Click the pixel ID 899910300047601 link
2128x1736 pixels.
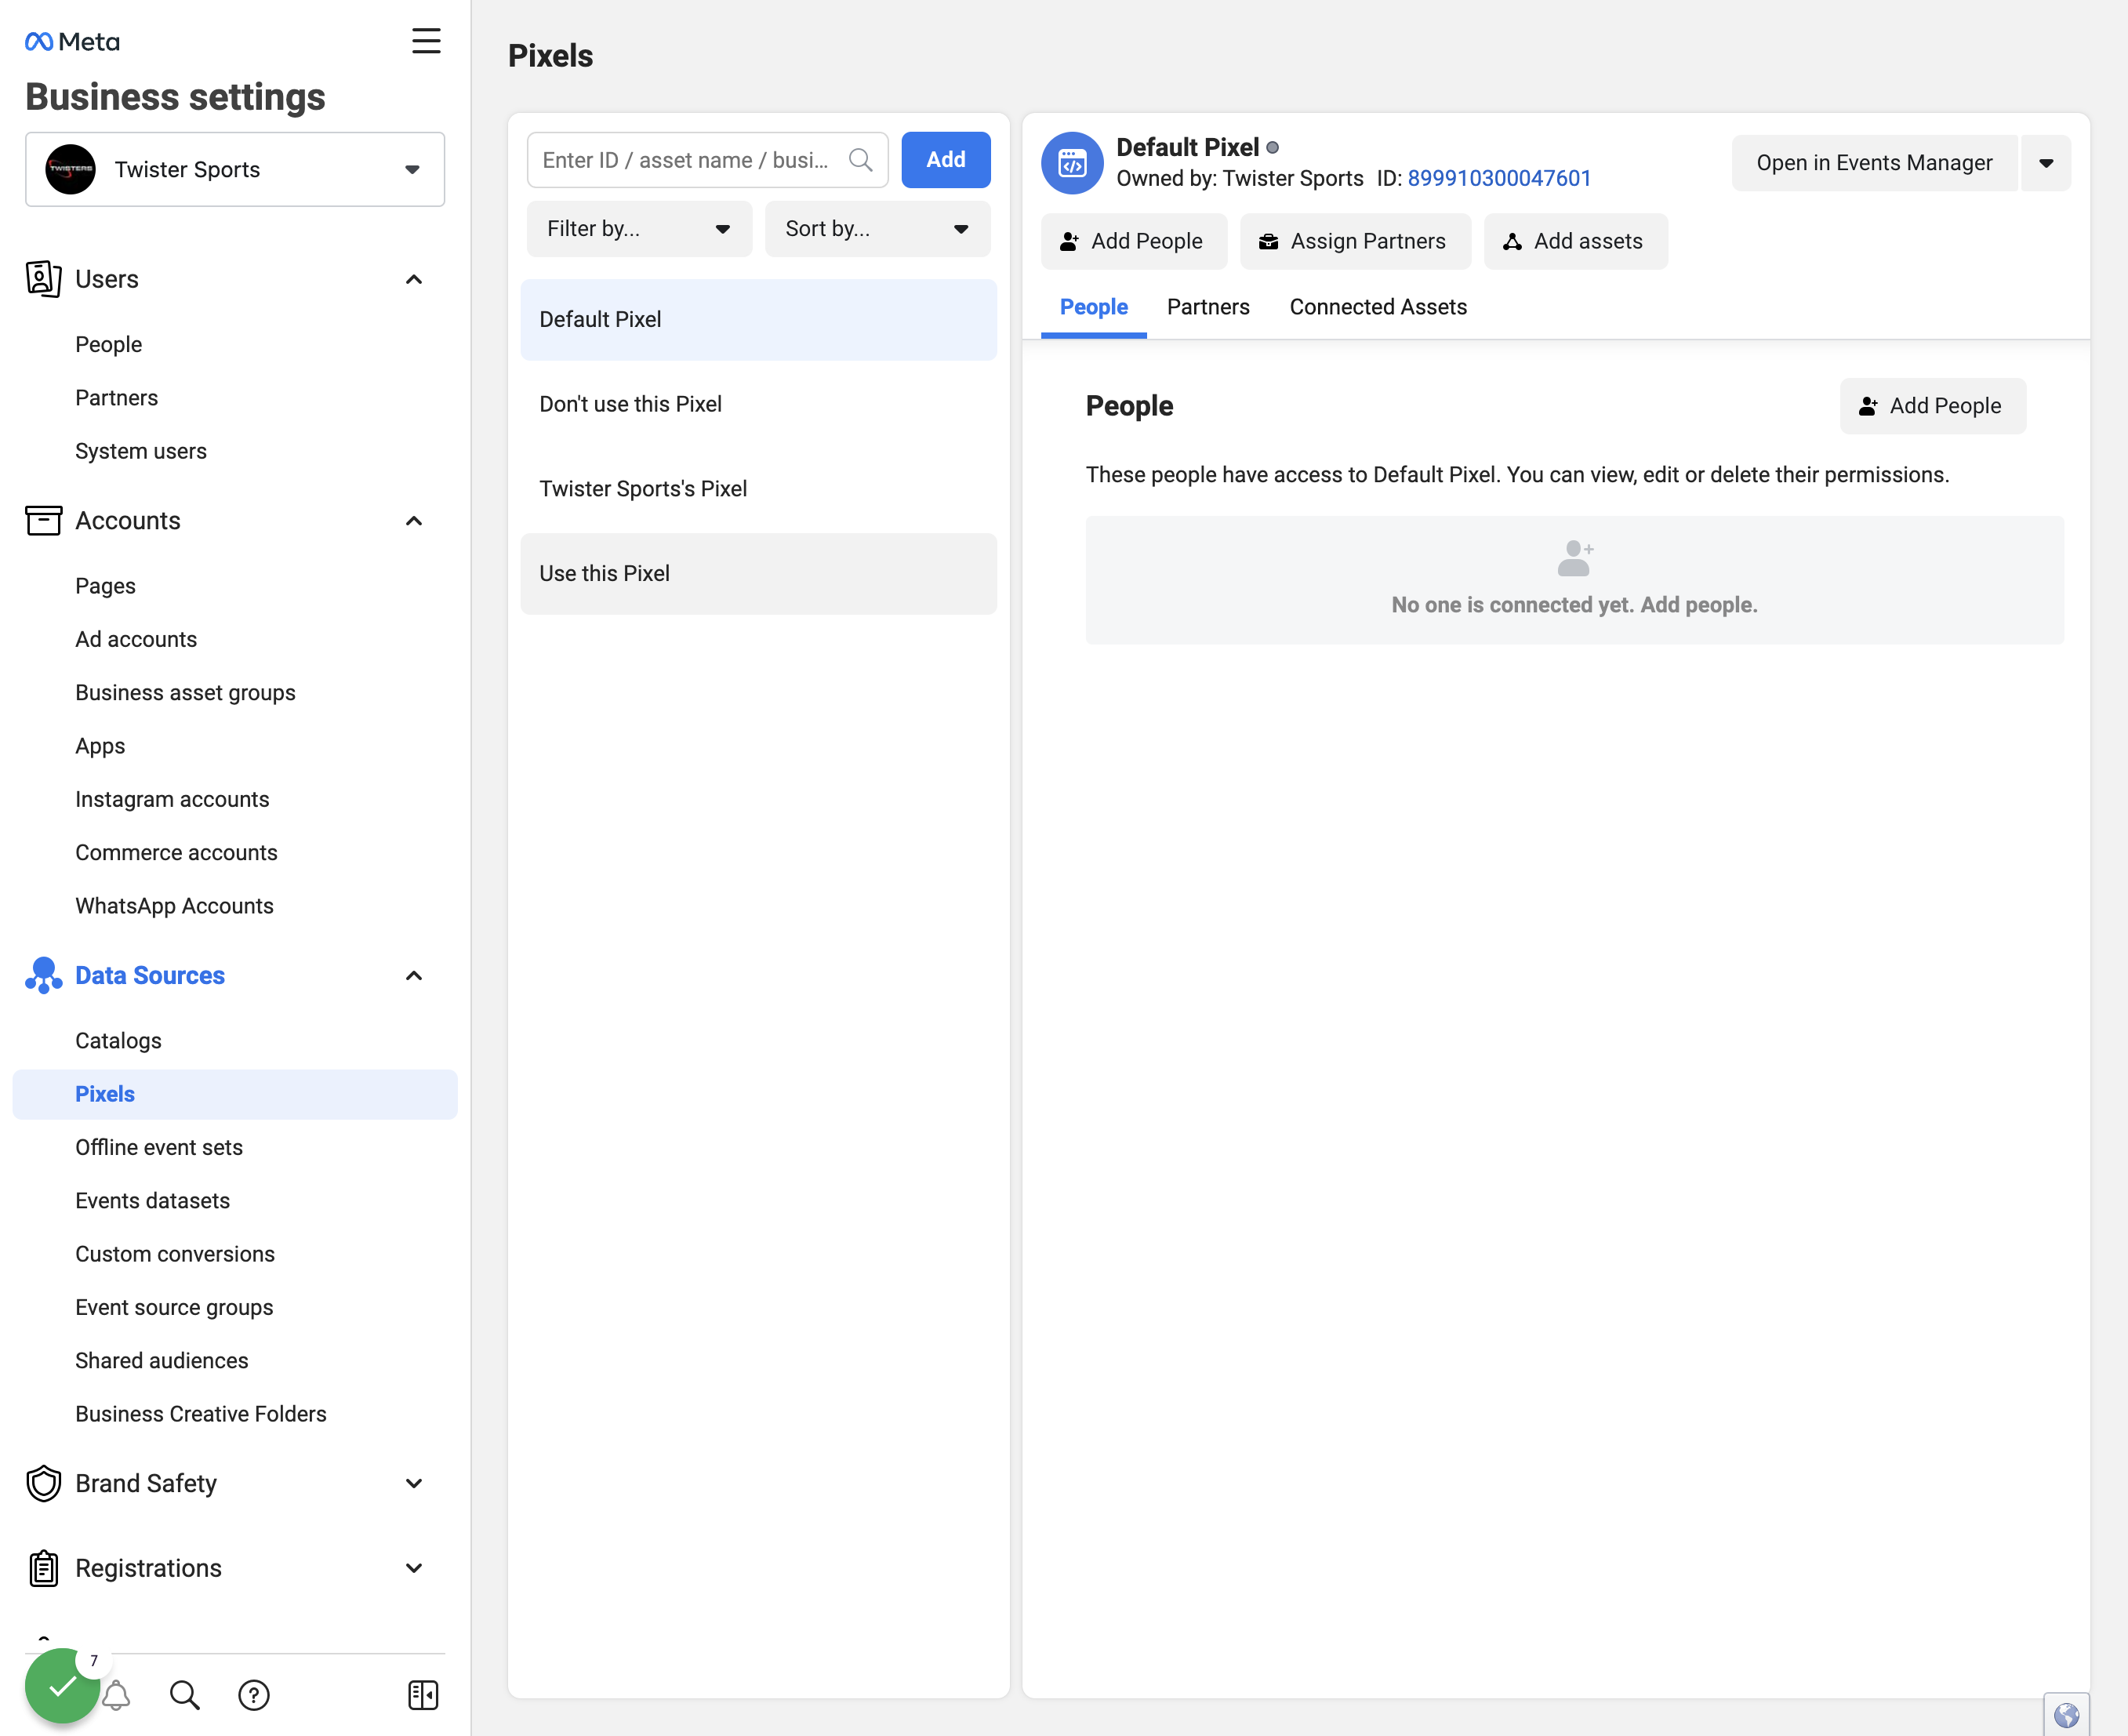(1498, 178)
